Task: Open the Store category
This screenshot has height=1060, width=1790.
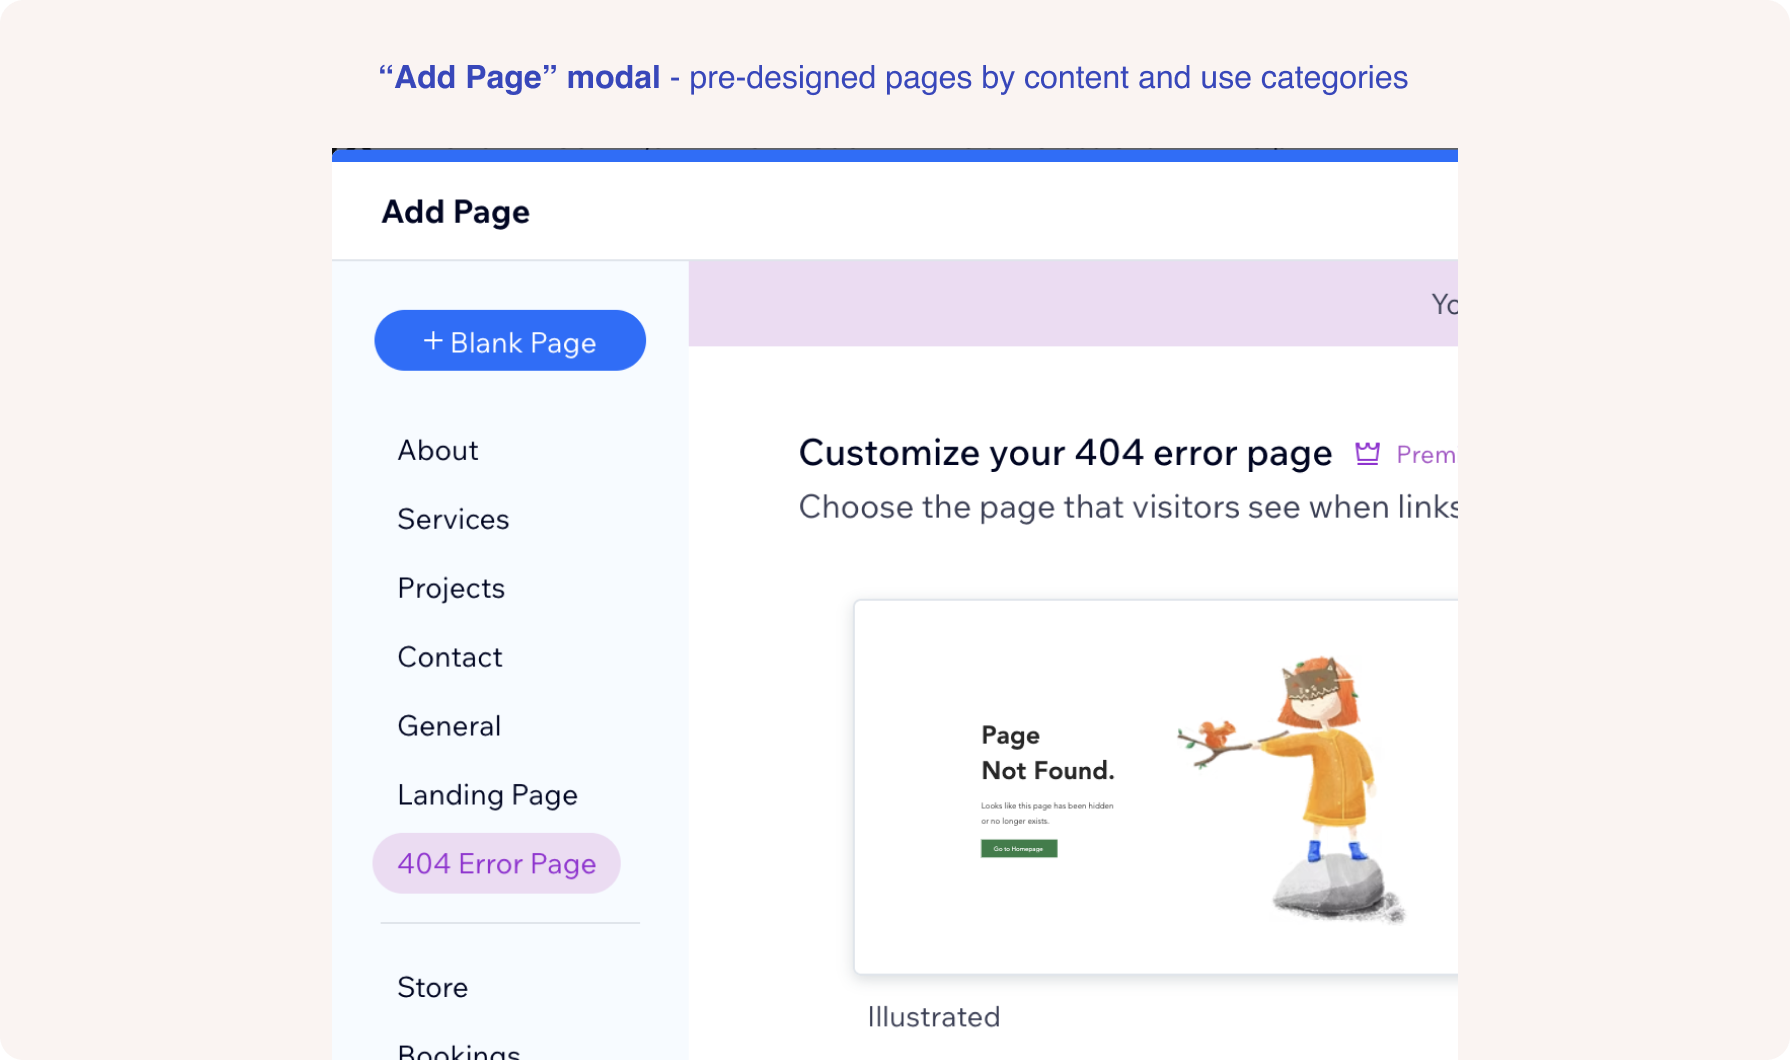Action: [x=432, y=988]
